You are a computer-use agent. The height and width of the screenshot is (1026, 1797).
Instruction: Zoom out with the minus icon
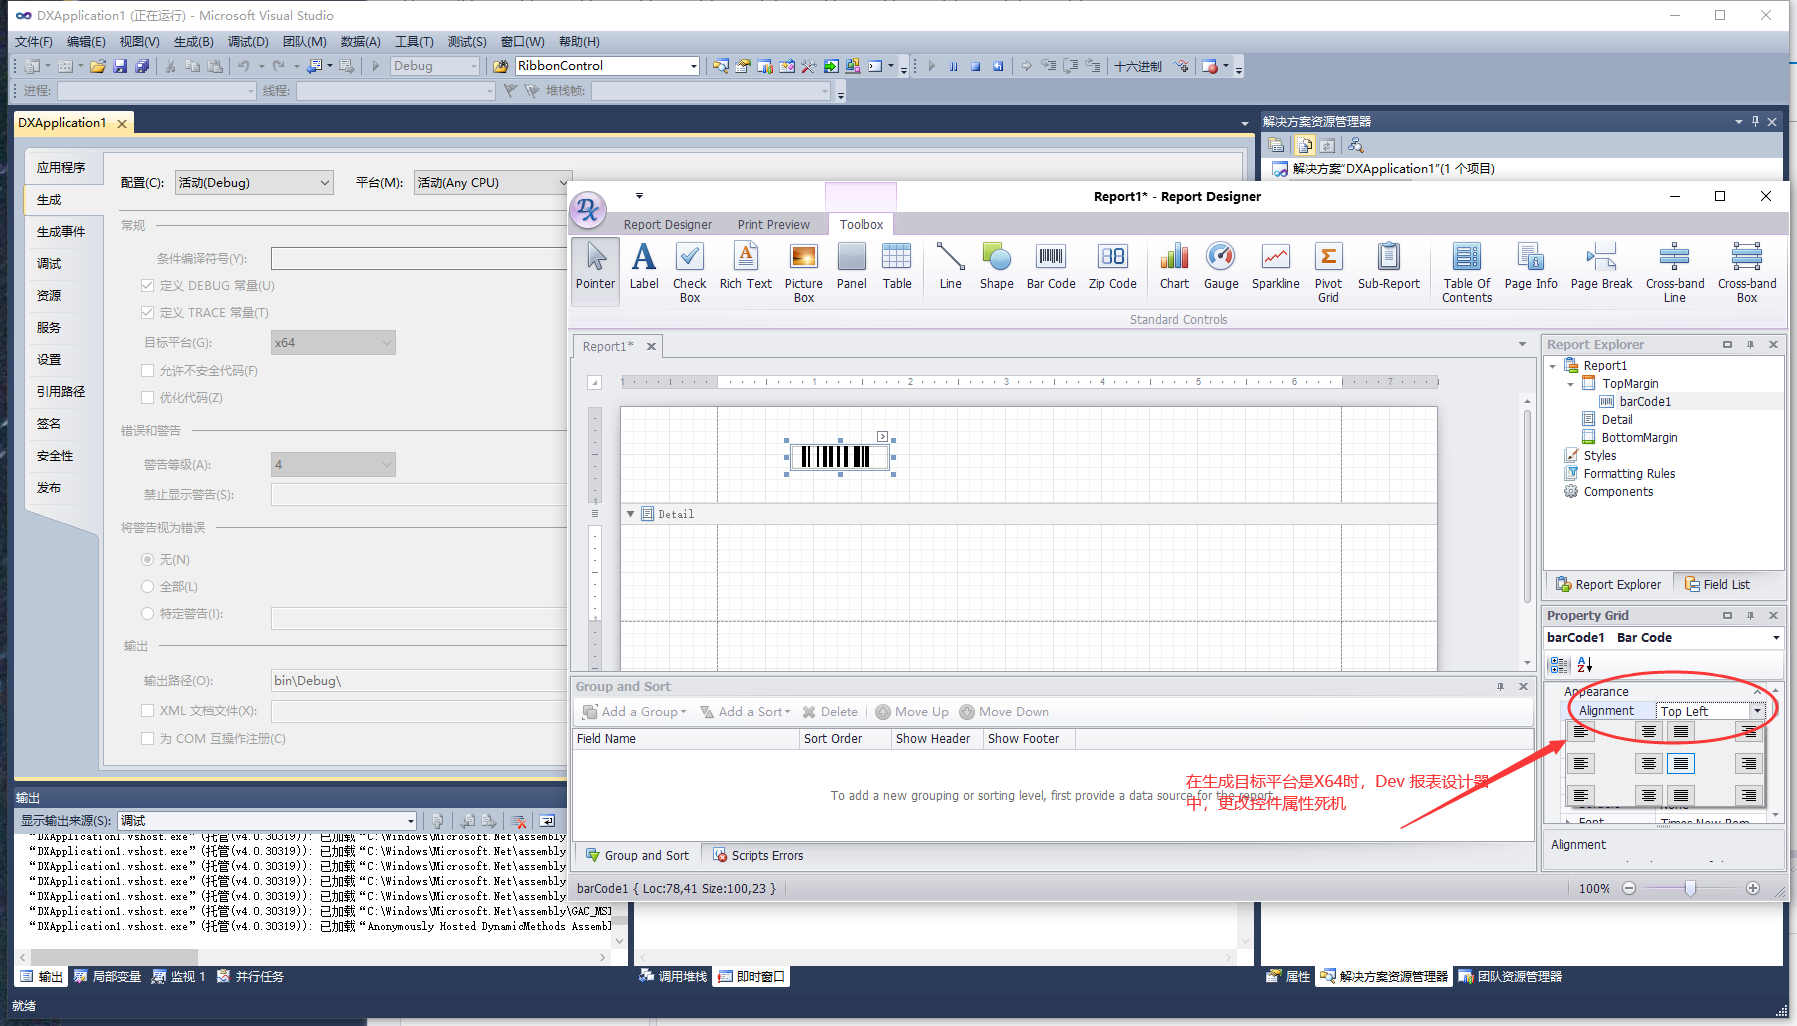(x=1629, y=888)
